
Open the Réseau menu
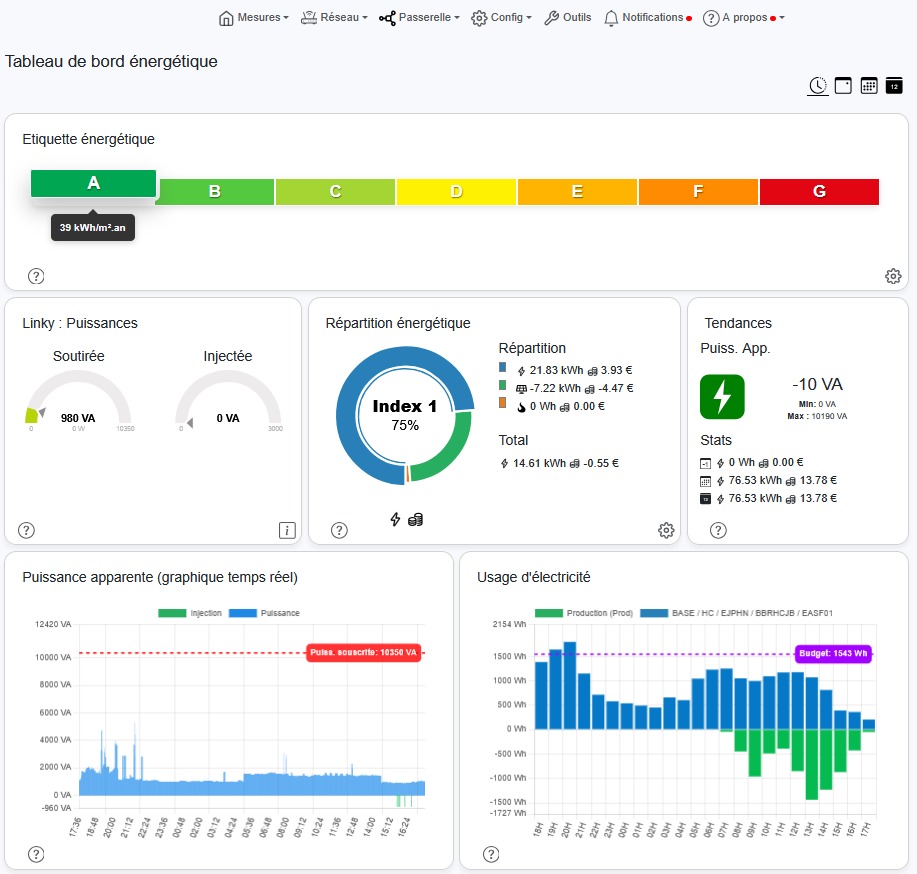click(334, 18)
